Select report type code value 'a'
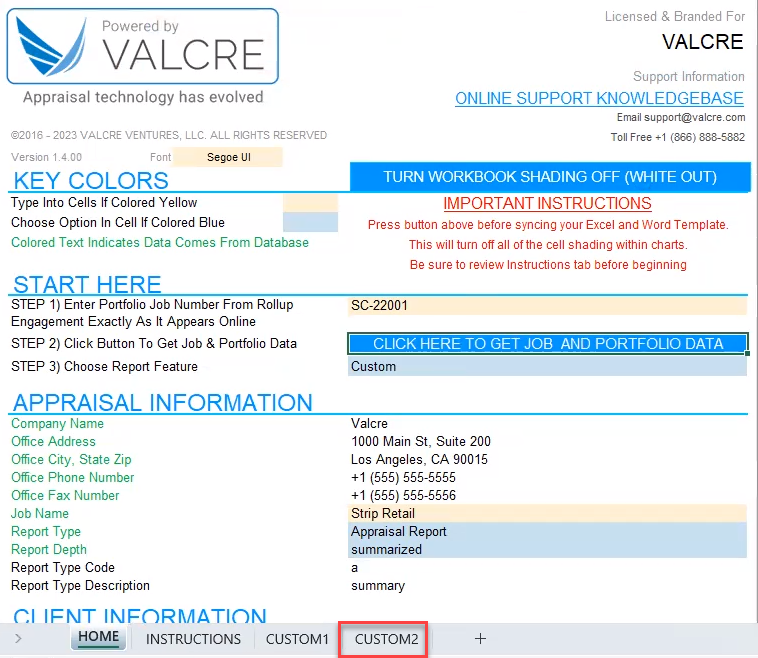The height and width of the screenshot is (658, 758). tap(354, 568)
